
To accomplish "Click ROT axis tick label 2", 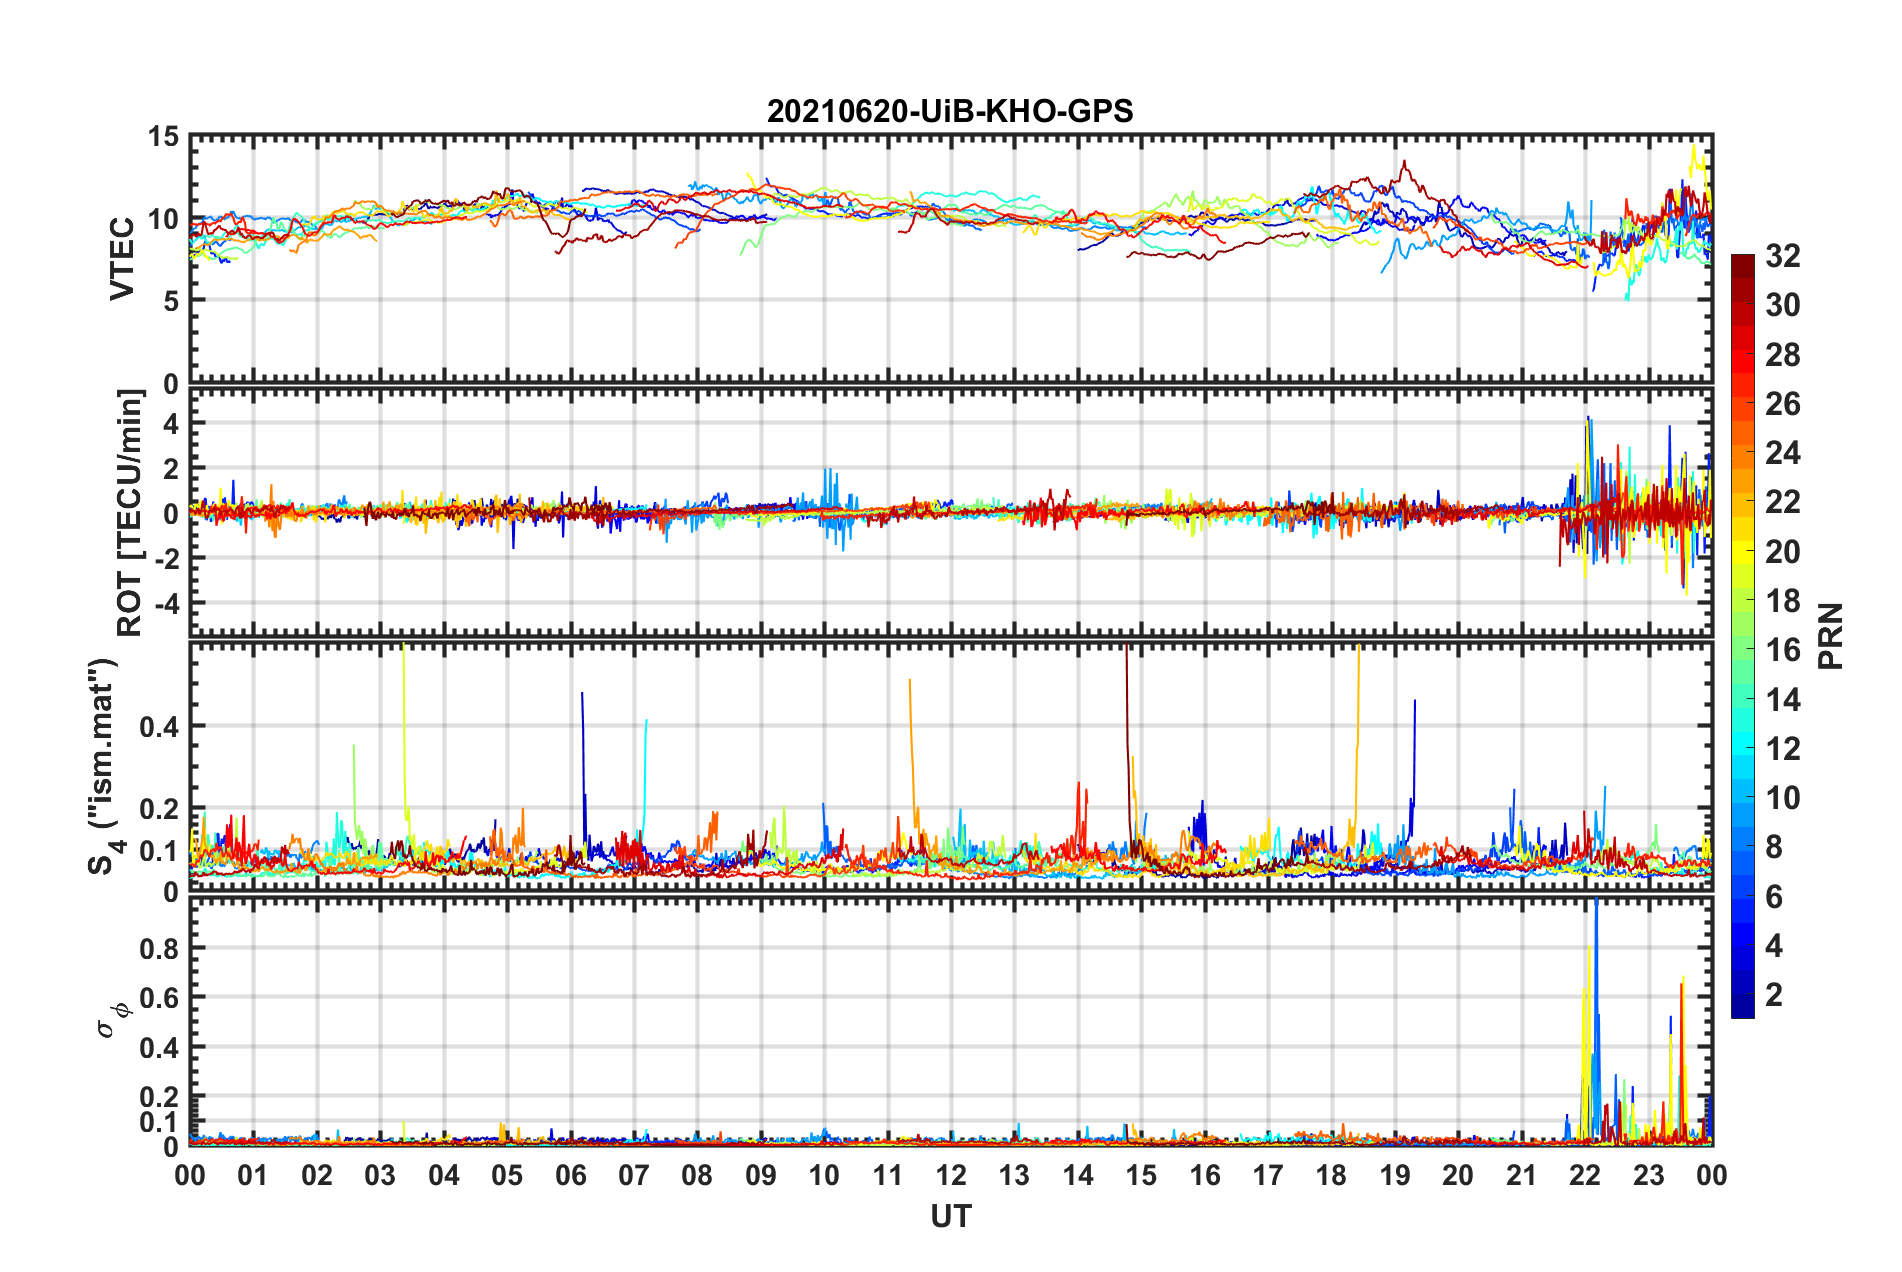I will pyautogui.click(x=171, y=469).
